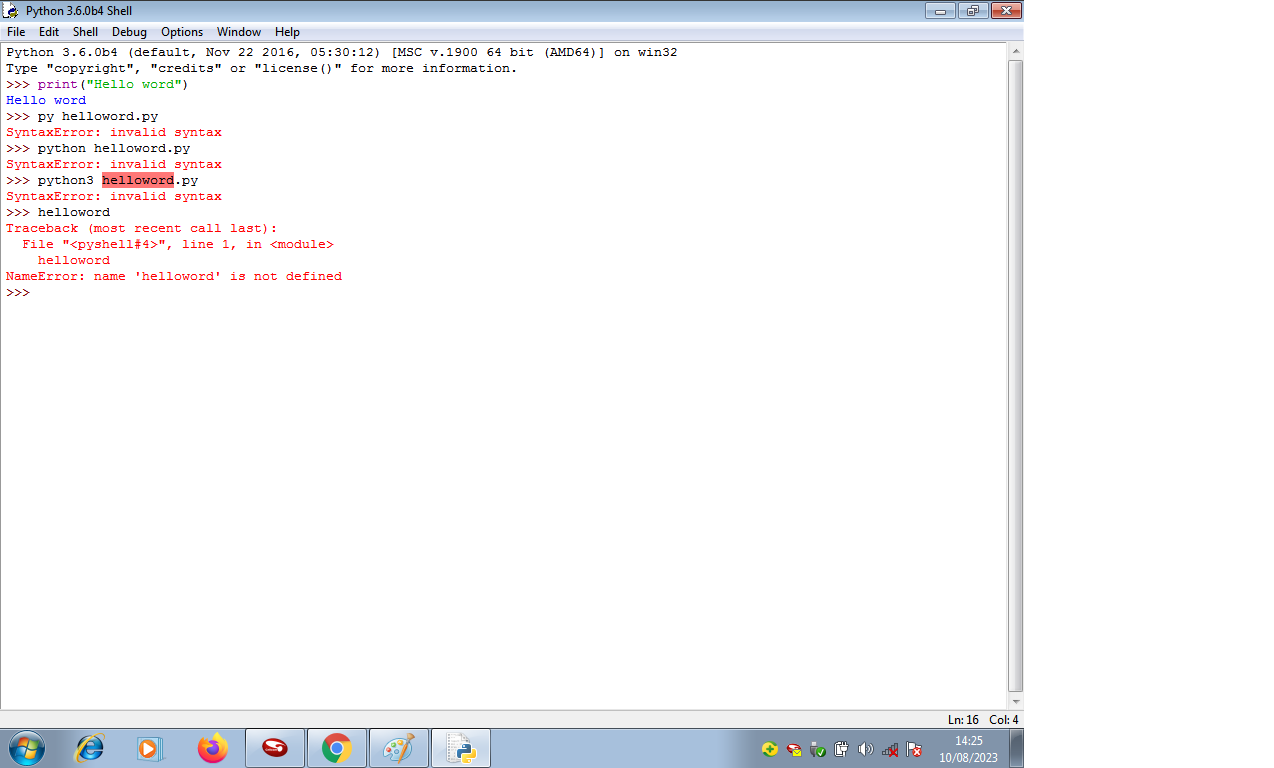Click the highlighted 'helloword' text
The width and height of the screenshot is (1274, 768).
coord(138,180)
